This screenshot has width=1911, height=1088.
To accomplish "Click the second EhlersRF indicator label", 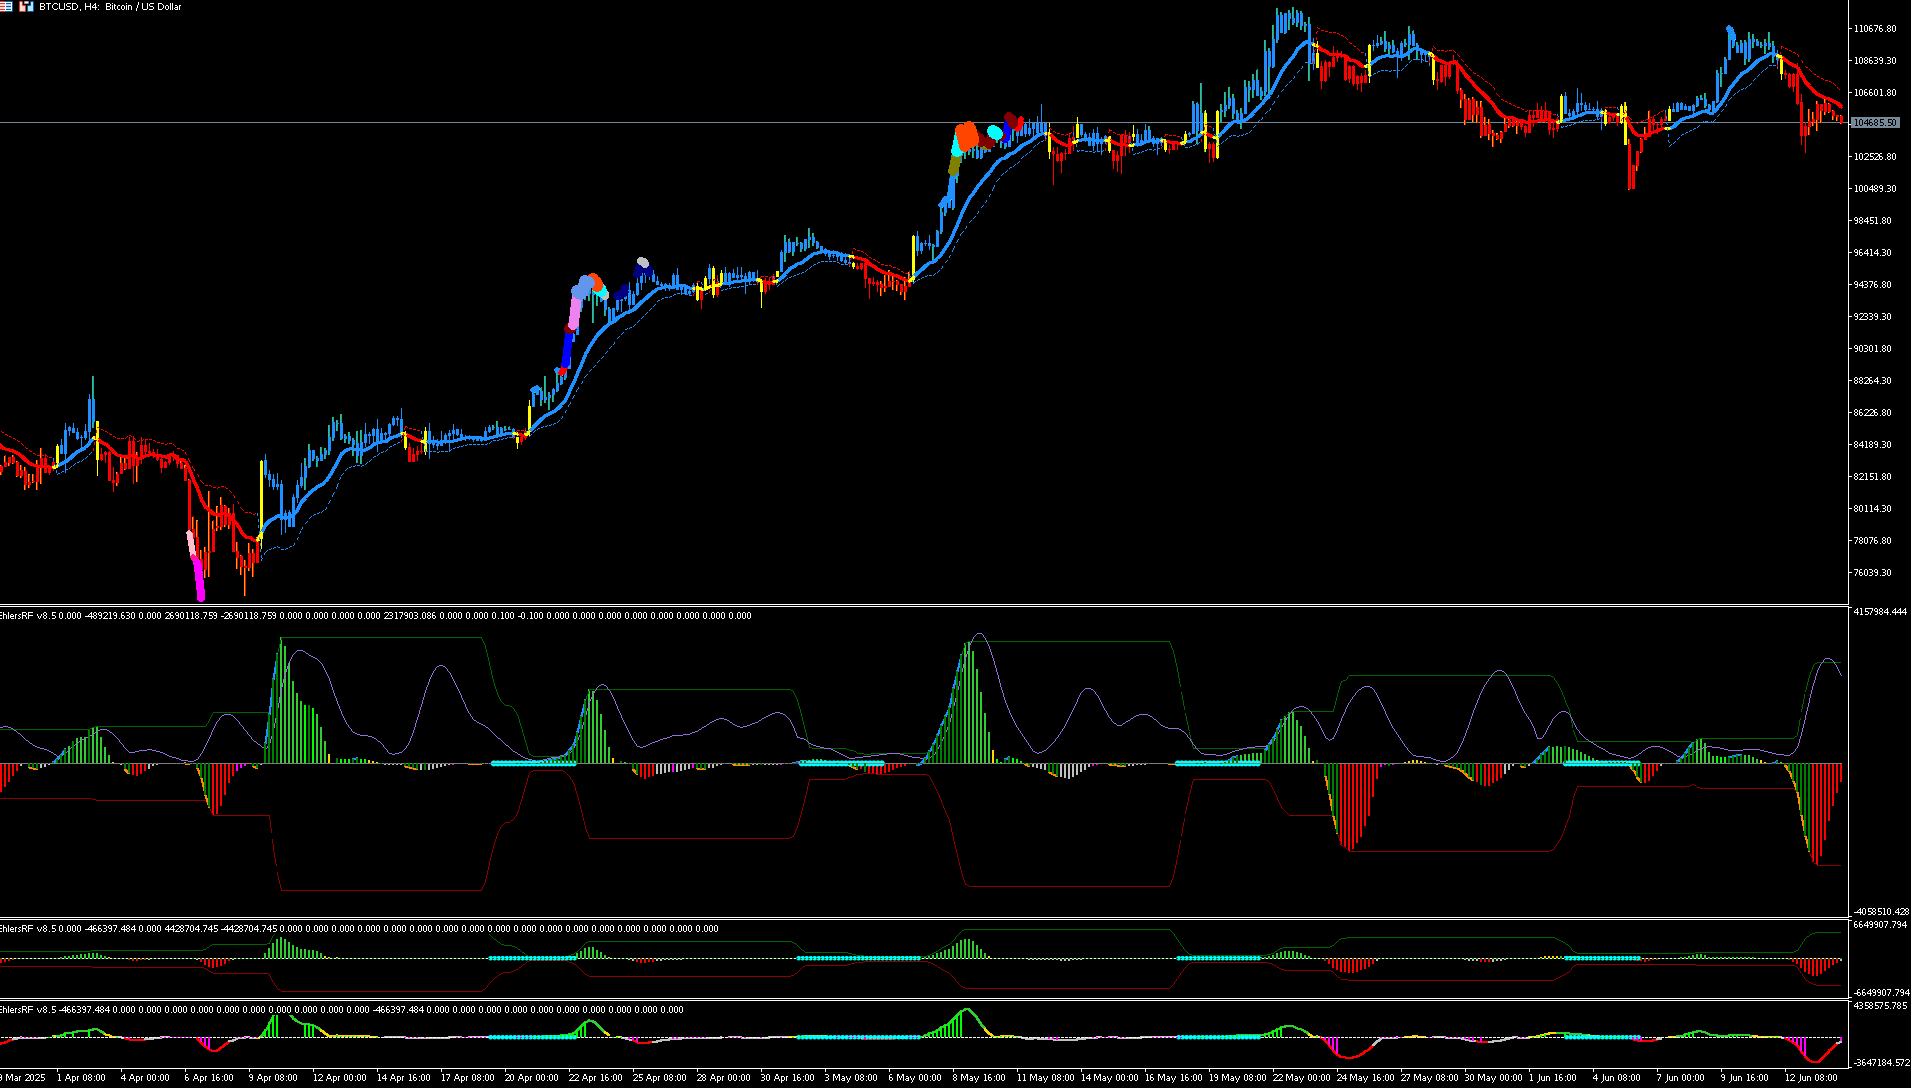I will [x=28, y=929].
